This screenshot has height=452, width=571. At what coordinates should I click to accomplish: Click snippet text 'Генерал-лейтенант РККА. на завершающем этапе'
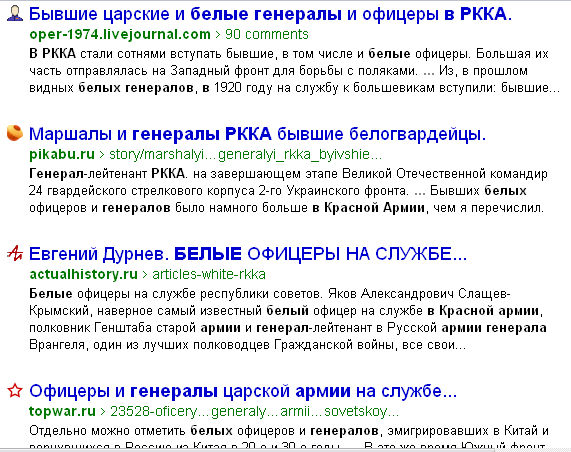[288, 173]
